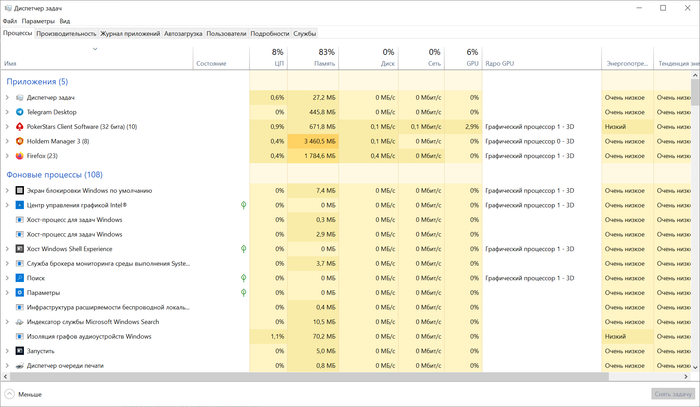Click the Снять задачу button
Image resolution: width=700 pixels, height=407 pixels.
[x=670, y=394]
